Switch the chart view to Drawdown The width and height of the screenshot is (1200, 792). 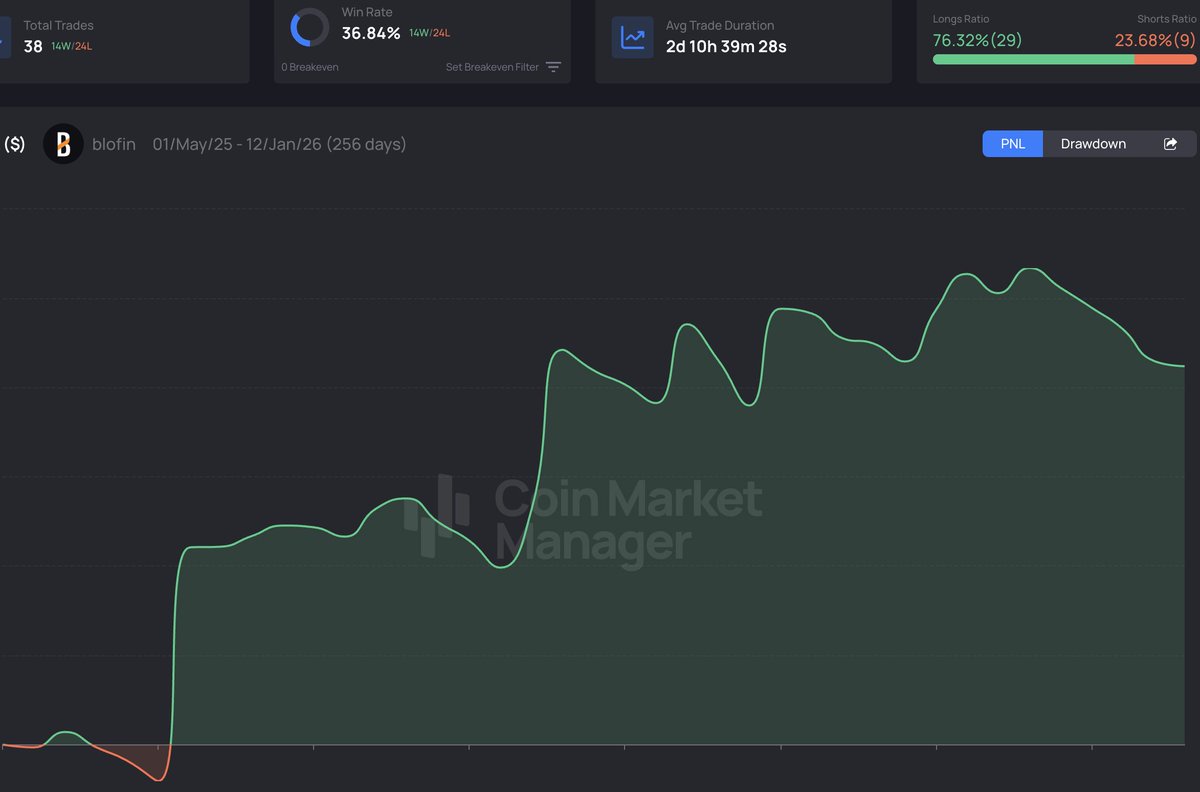pos(1092,143)
